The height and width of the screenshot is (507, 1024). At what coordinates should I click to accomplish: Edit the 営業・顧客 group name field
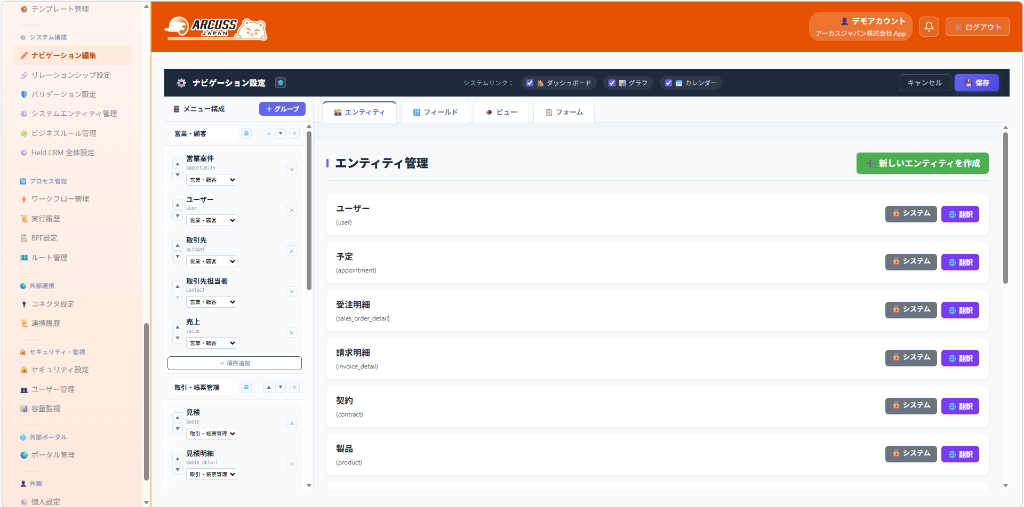(202, 133)
